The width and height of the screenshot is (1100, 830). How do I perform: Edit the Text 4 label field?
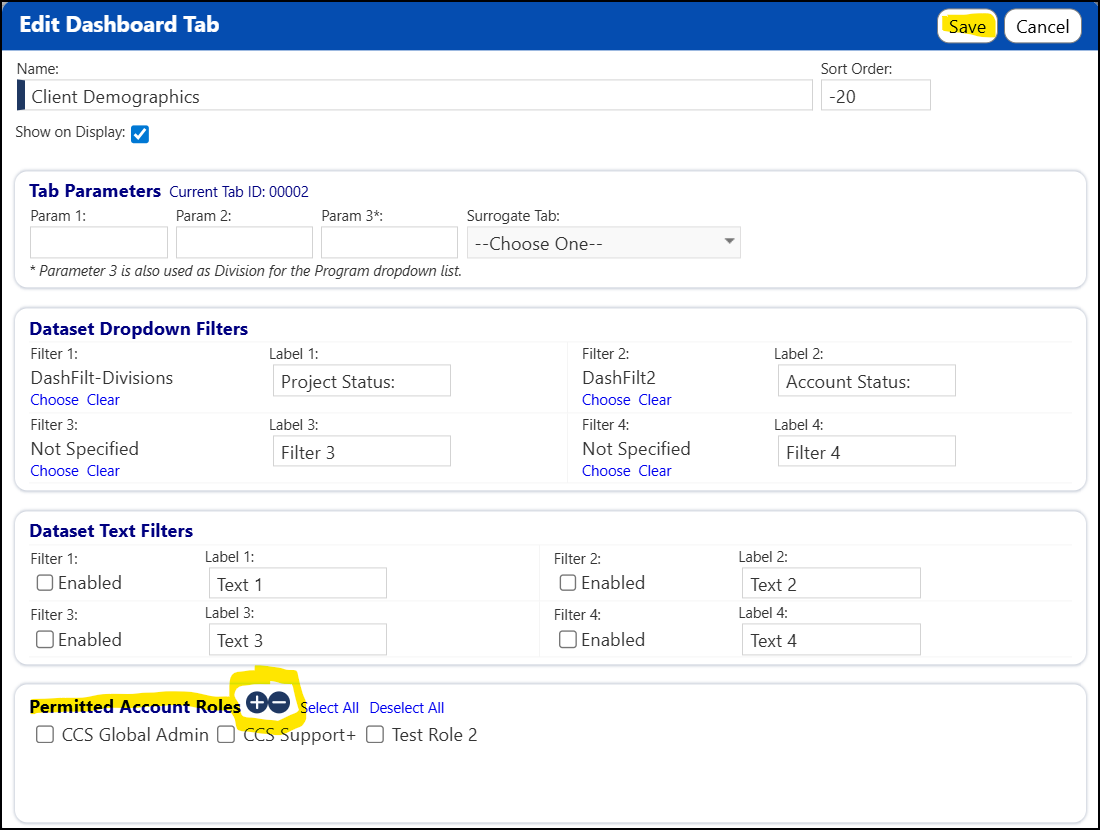click(x=831, y=639)
